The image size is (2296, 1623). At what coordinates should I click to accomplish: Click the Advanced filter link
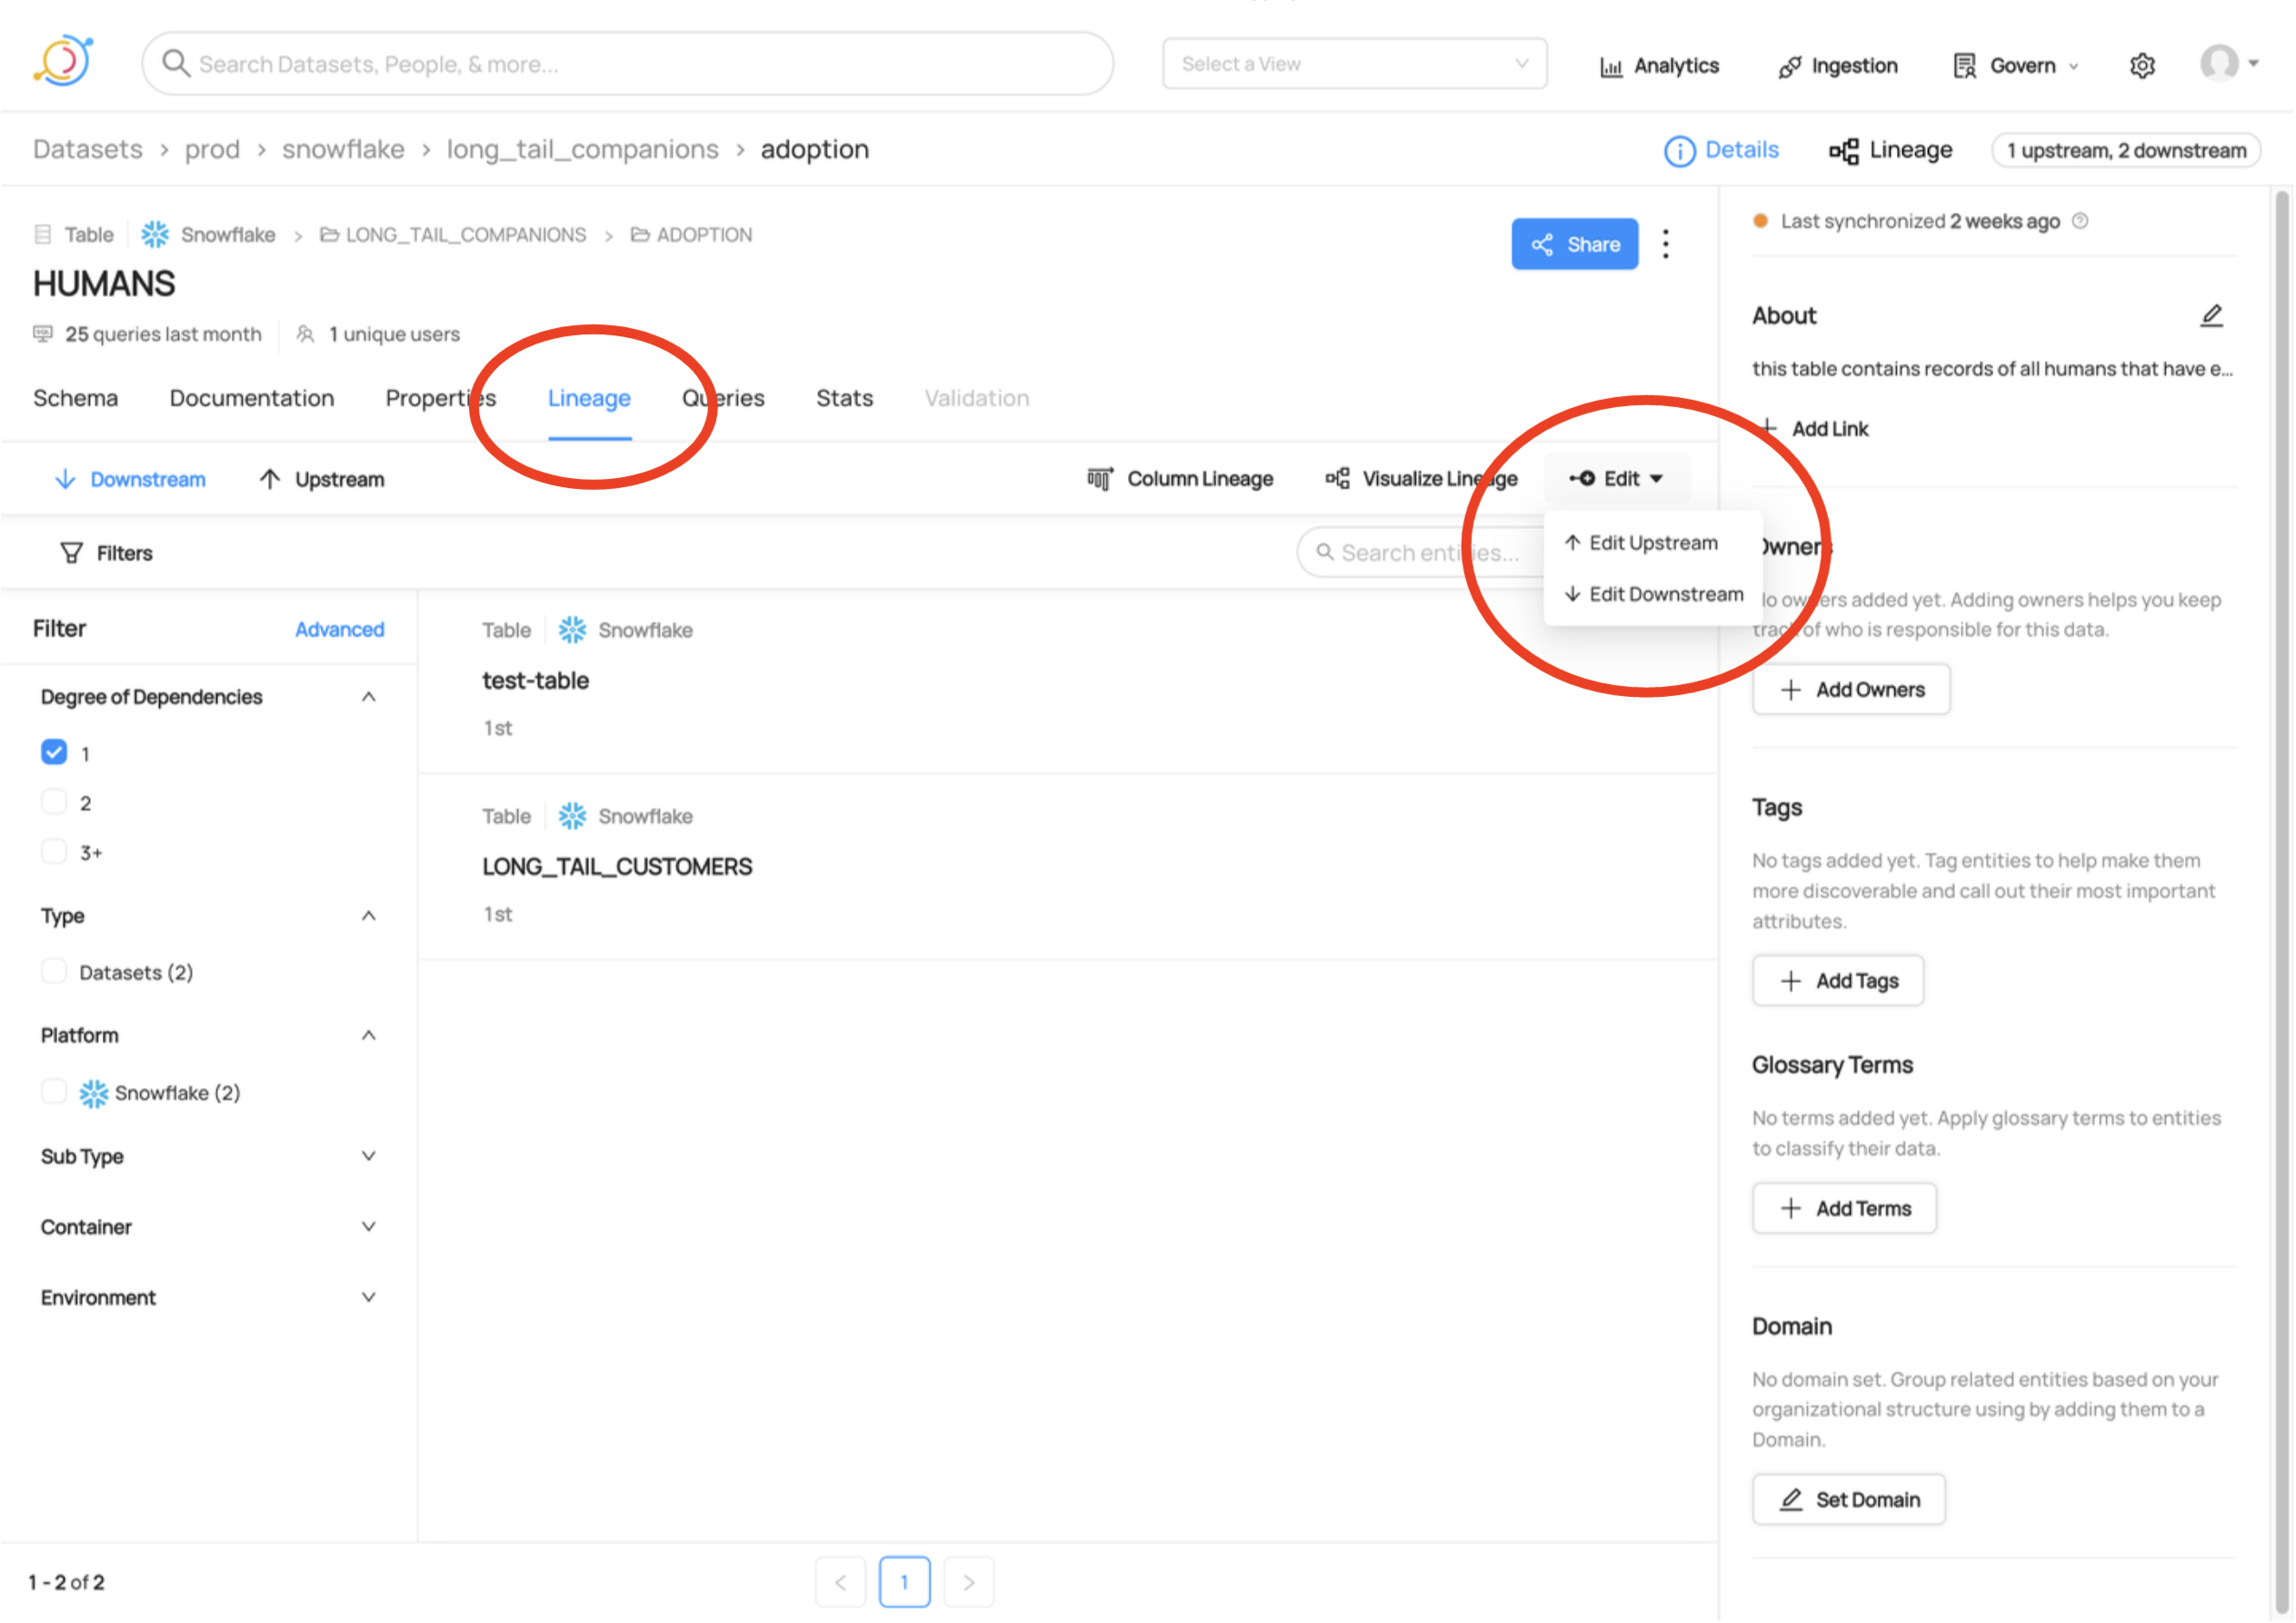(x=339, y=630)
